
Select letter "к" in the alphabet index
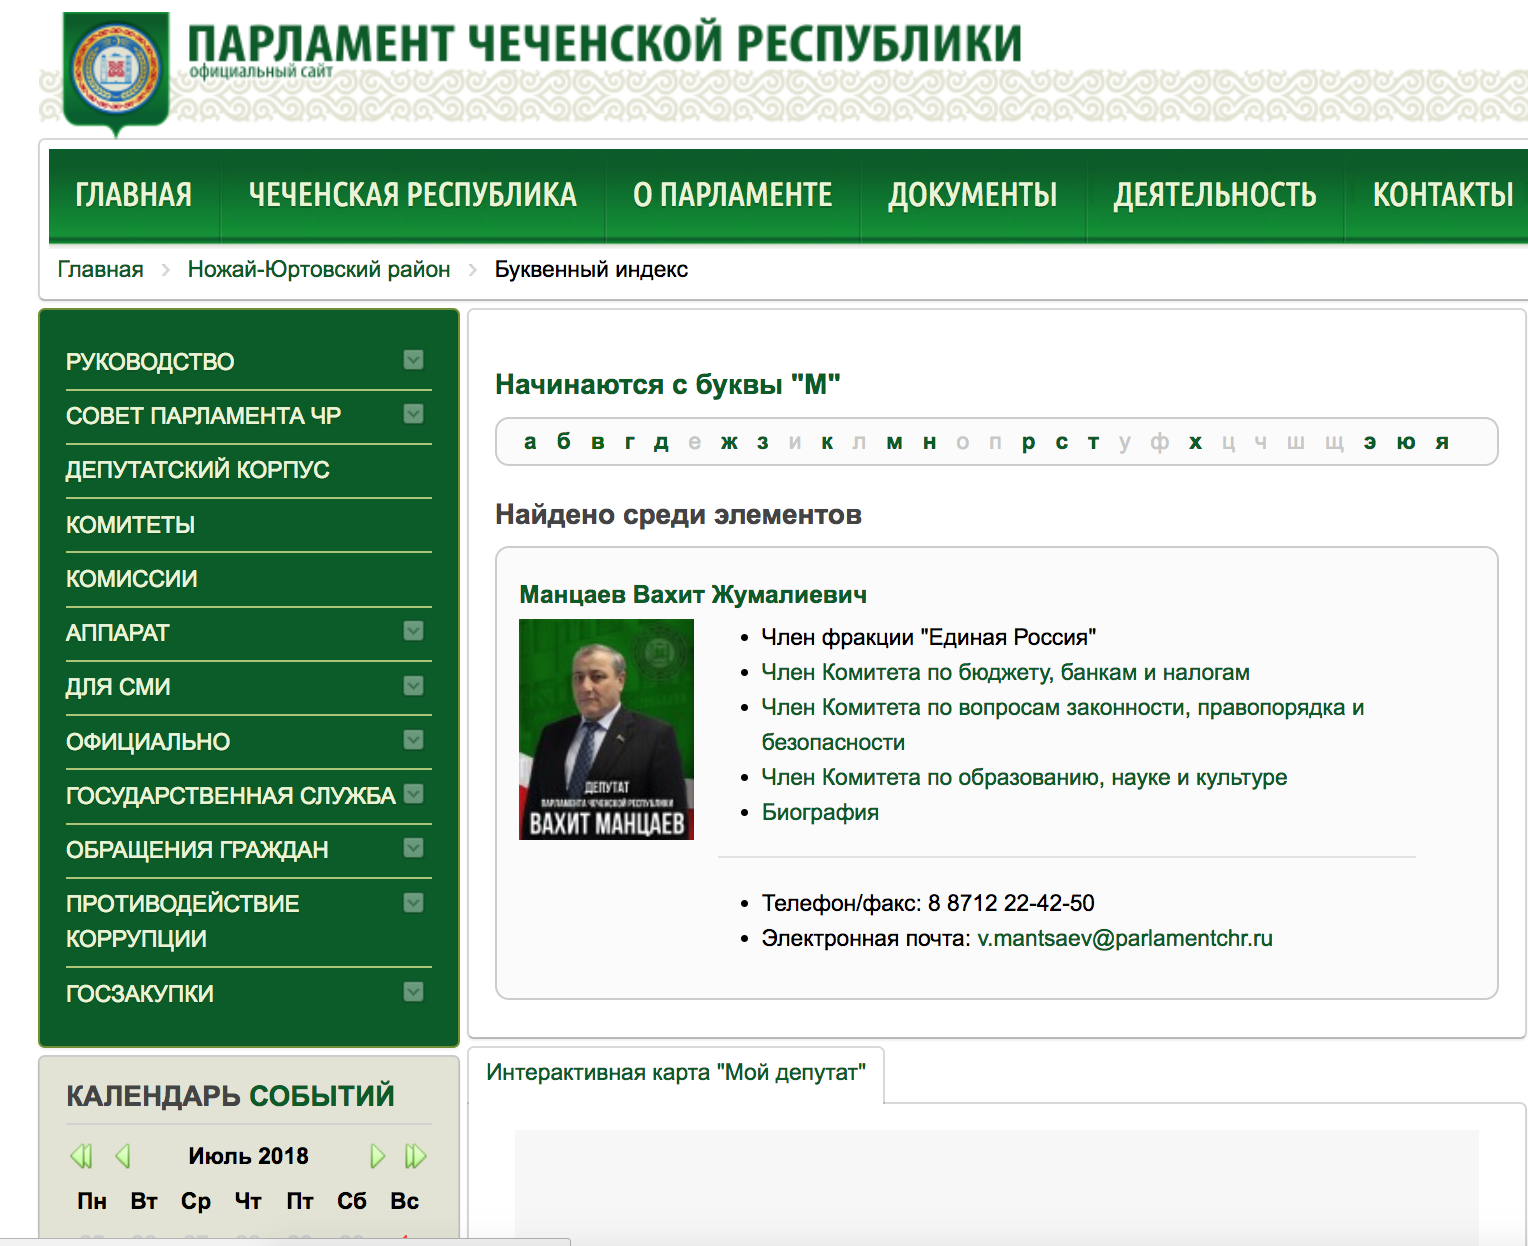click(827, 442)
